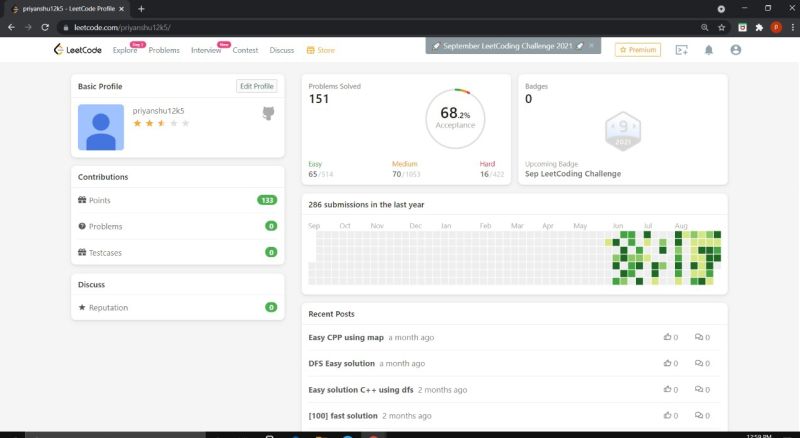Click the Hard solved count 16
Image resolution: width=800 pixels, height=438 pixels.
point(484,174)
